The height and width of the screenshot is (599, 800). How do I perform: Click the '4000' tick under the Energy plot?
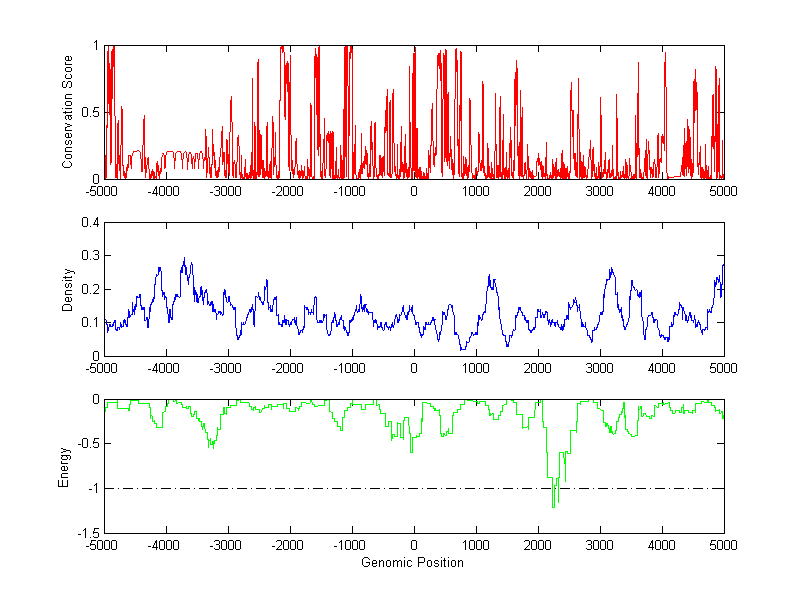point(662,546)
